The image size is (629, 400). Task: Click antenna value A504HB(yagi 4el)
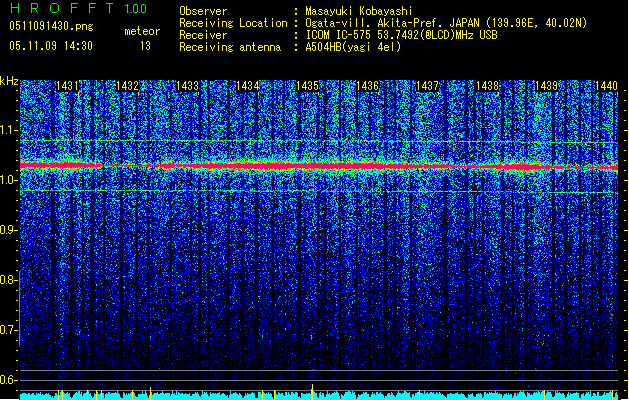click(x=353, y=47)
